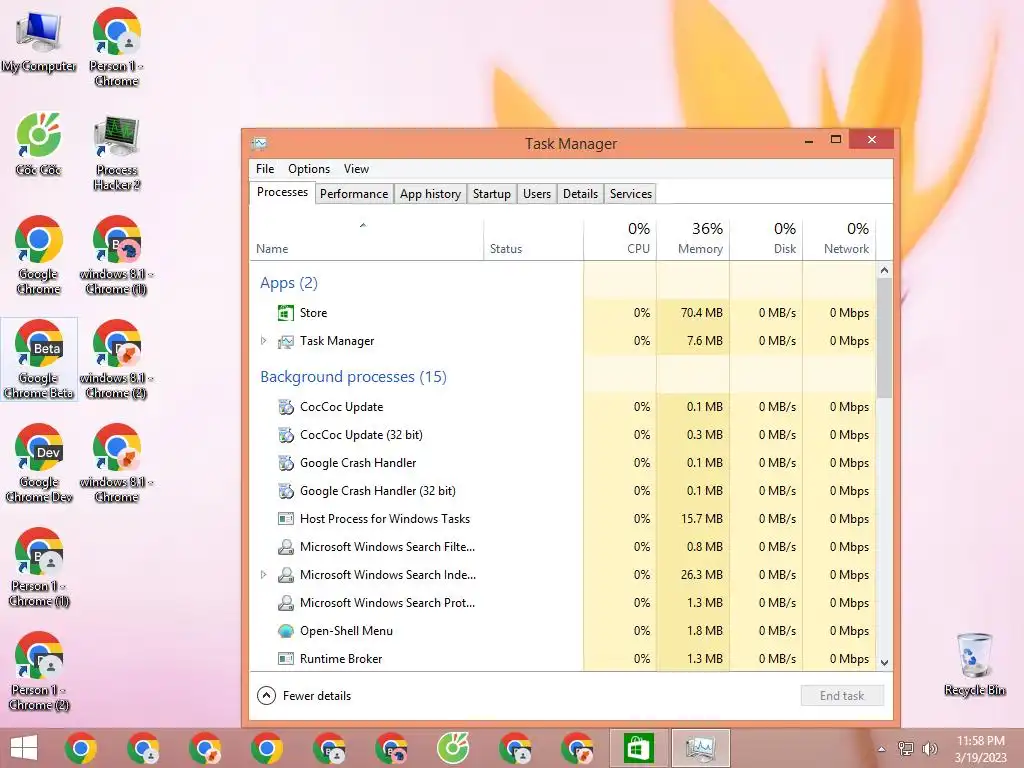
Task: Switch to the Services tab
Action: pos(631,194)
